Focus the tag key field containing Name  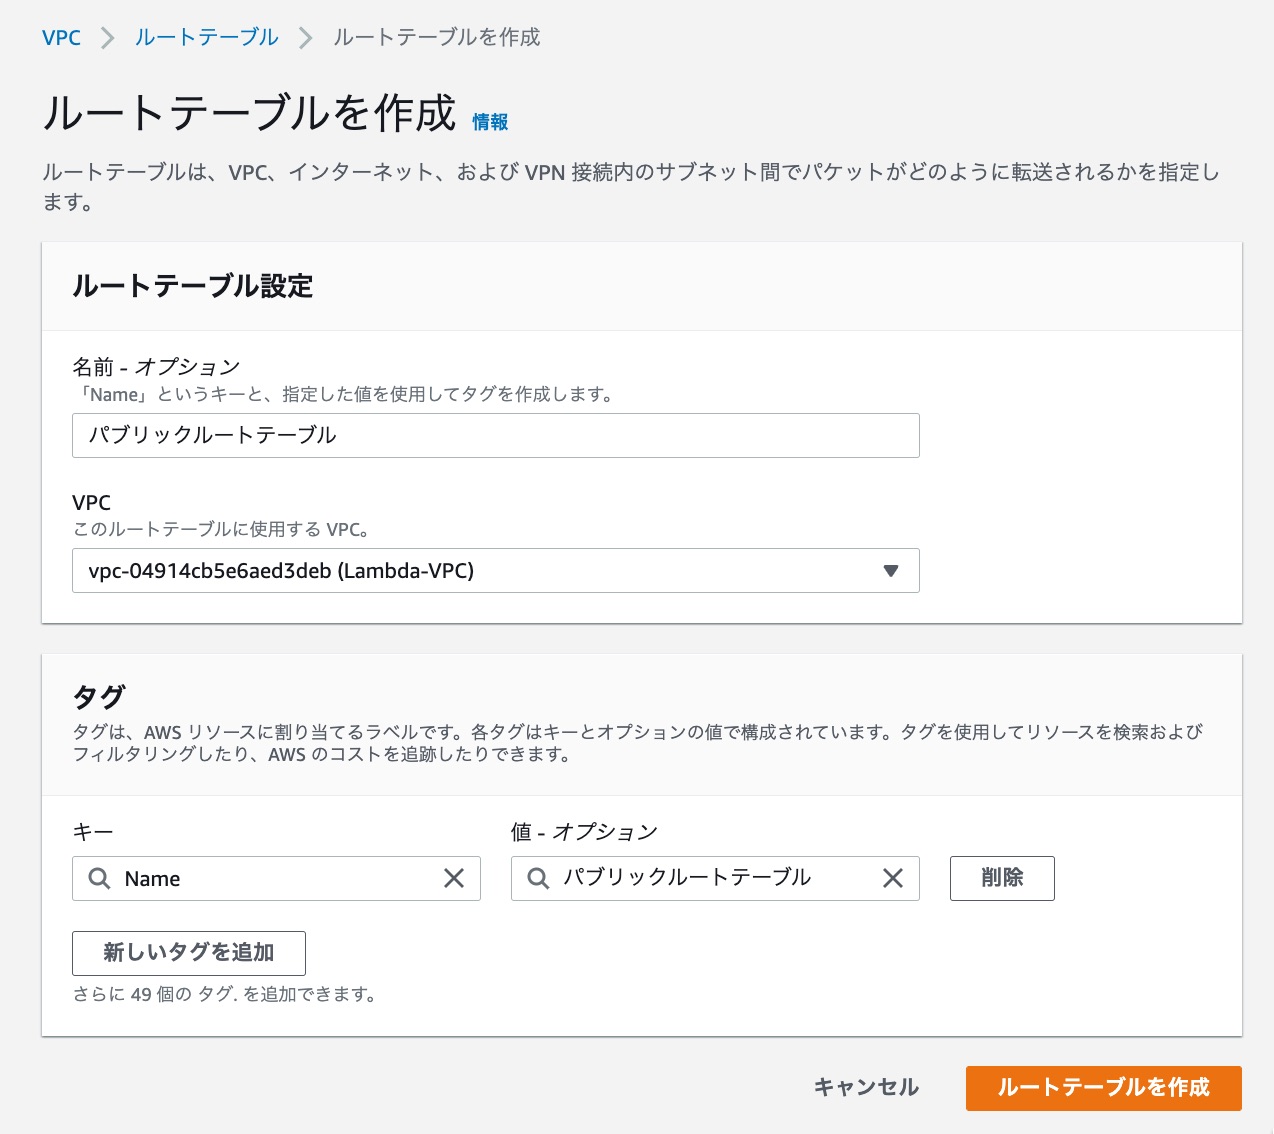[250, 878]
